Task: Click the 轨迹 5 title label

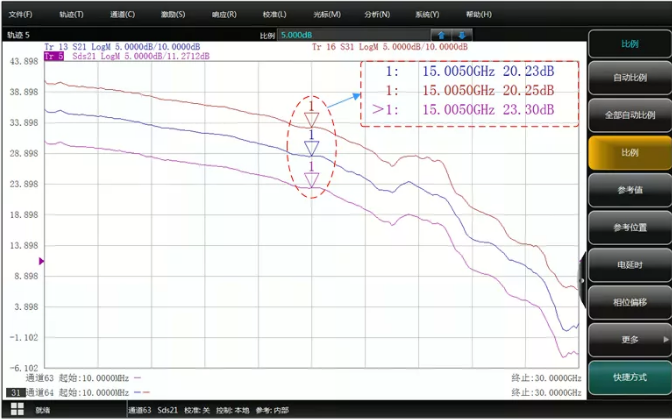Action: click(x=18, y=35)
